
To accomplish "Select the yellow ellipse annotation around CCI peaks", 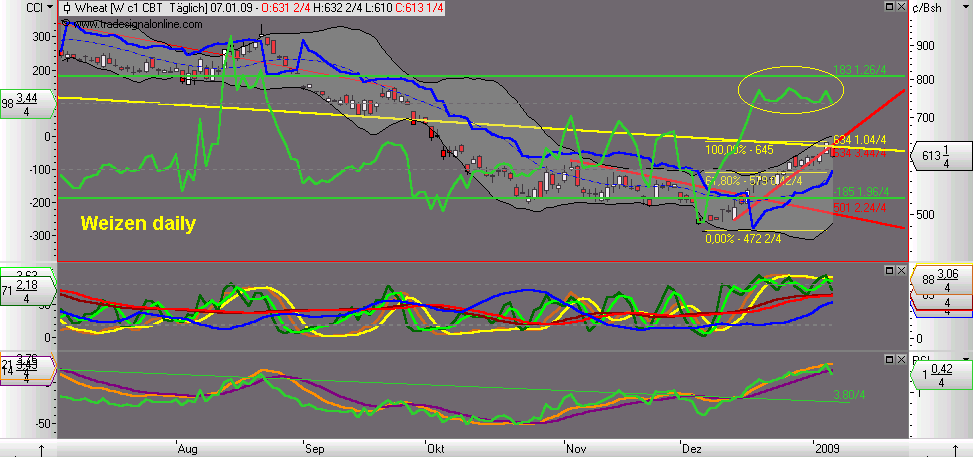I will pyautogui.click(x=791, y=90).
